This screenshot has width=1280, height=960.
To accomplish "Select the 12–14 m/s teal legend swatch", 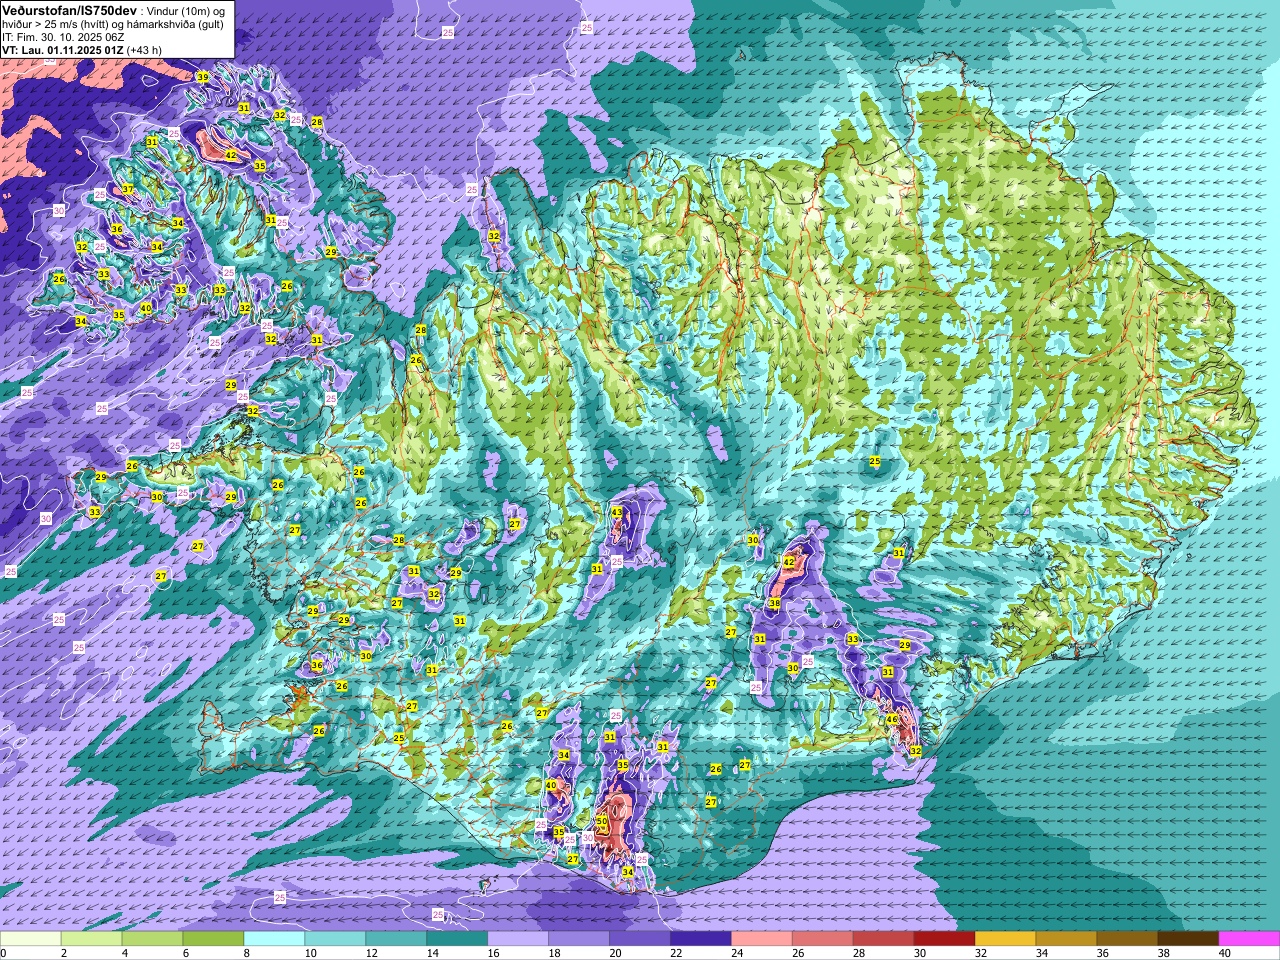I will [396, 939].
